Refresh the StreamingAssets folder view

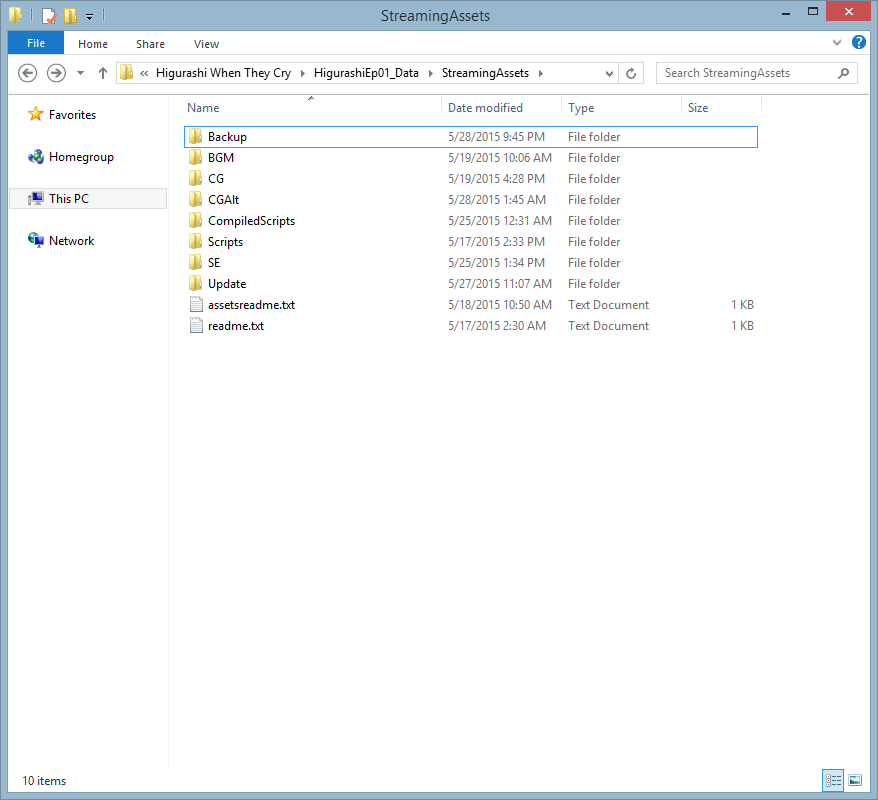coord(631,73)
